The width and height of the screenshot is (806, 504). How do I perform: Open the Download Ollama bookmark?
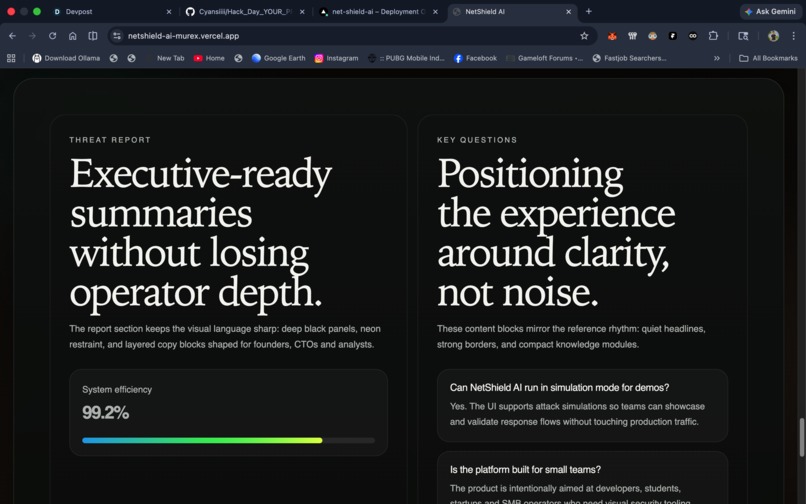(66, 58)
